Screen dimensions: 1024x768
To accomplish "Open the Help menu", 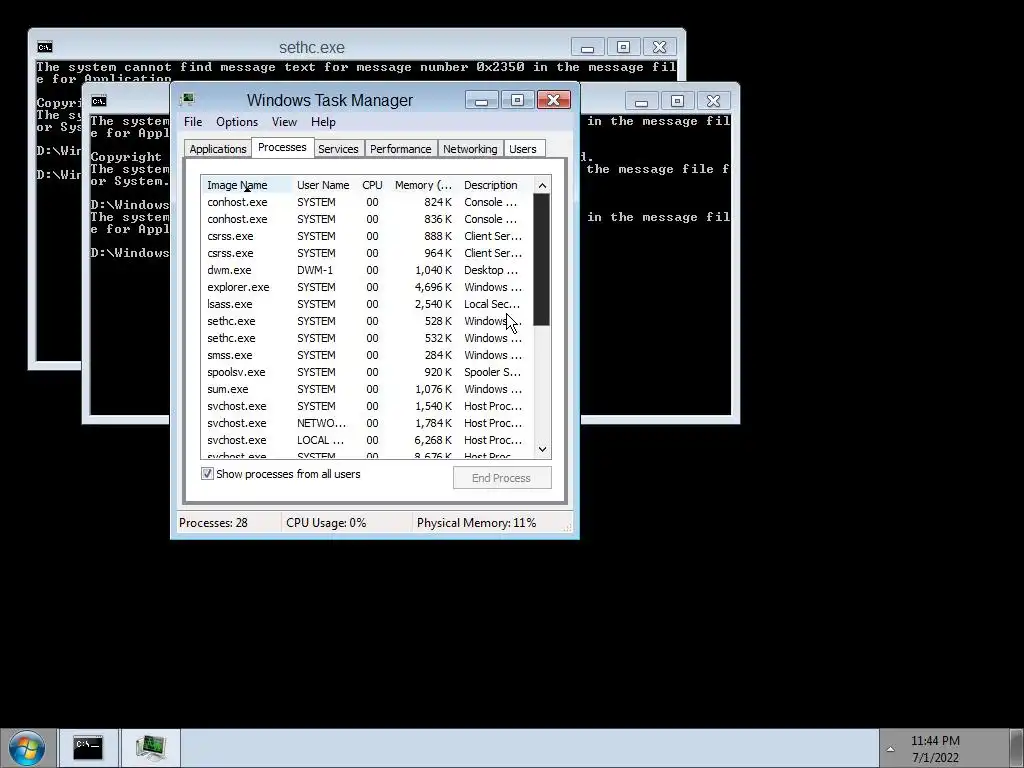I will point(323,122).
